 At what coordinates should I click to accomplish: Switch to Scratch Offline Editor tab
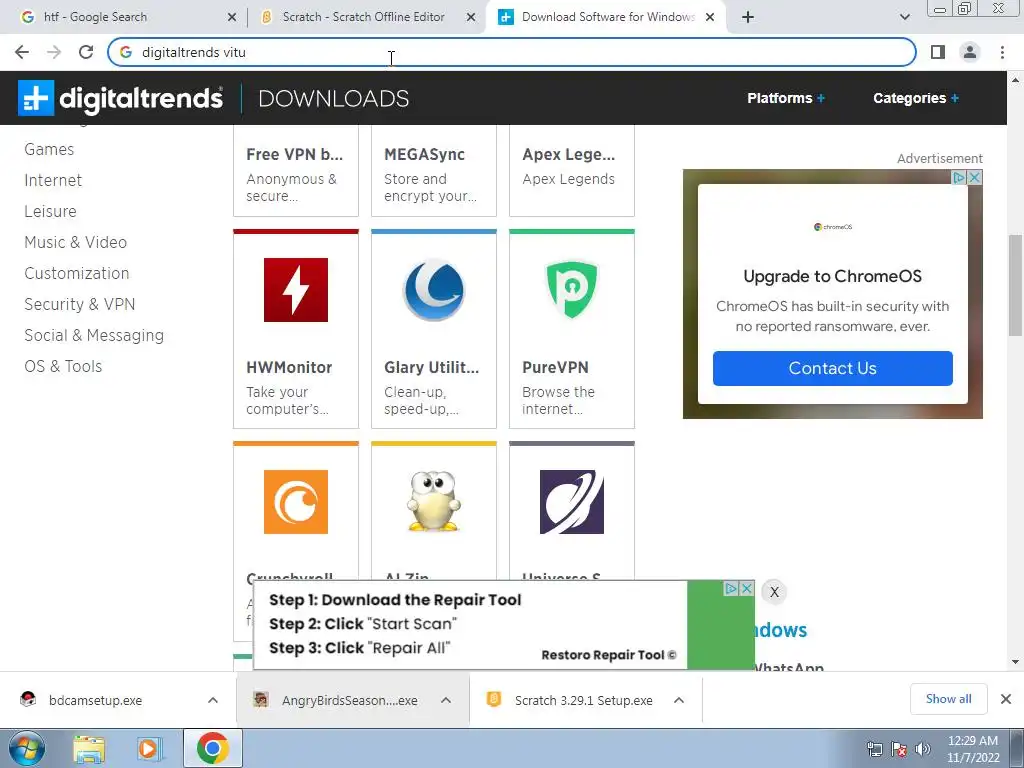[x=366, y=17]
